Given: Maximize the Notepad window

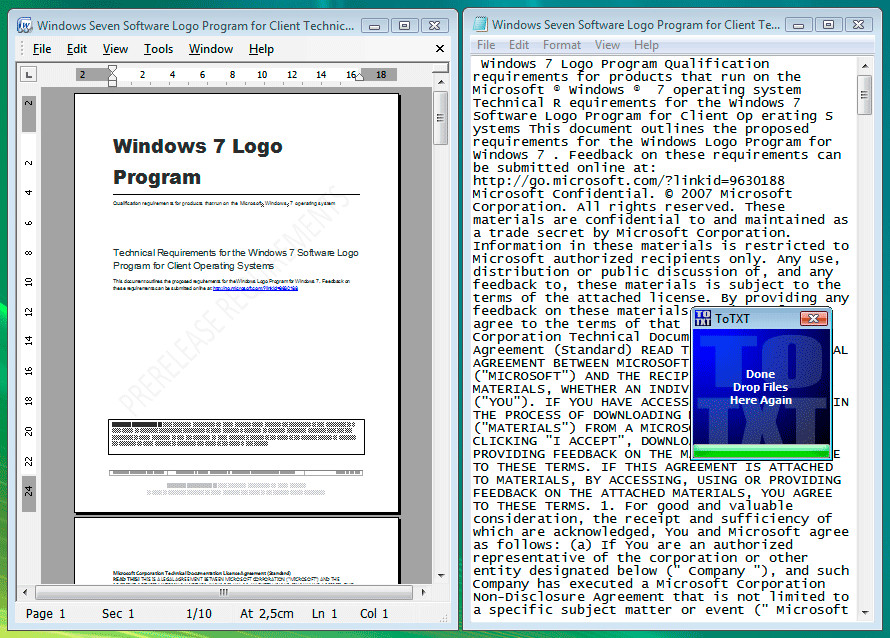Looking at the screenshot, I should click(828, 25).
